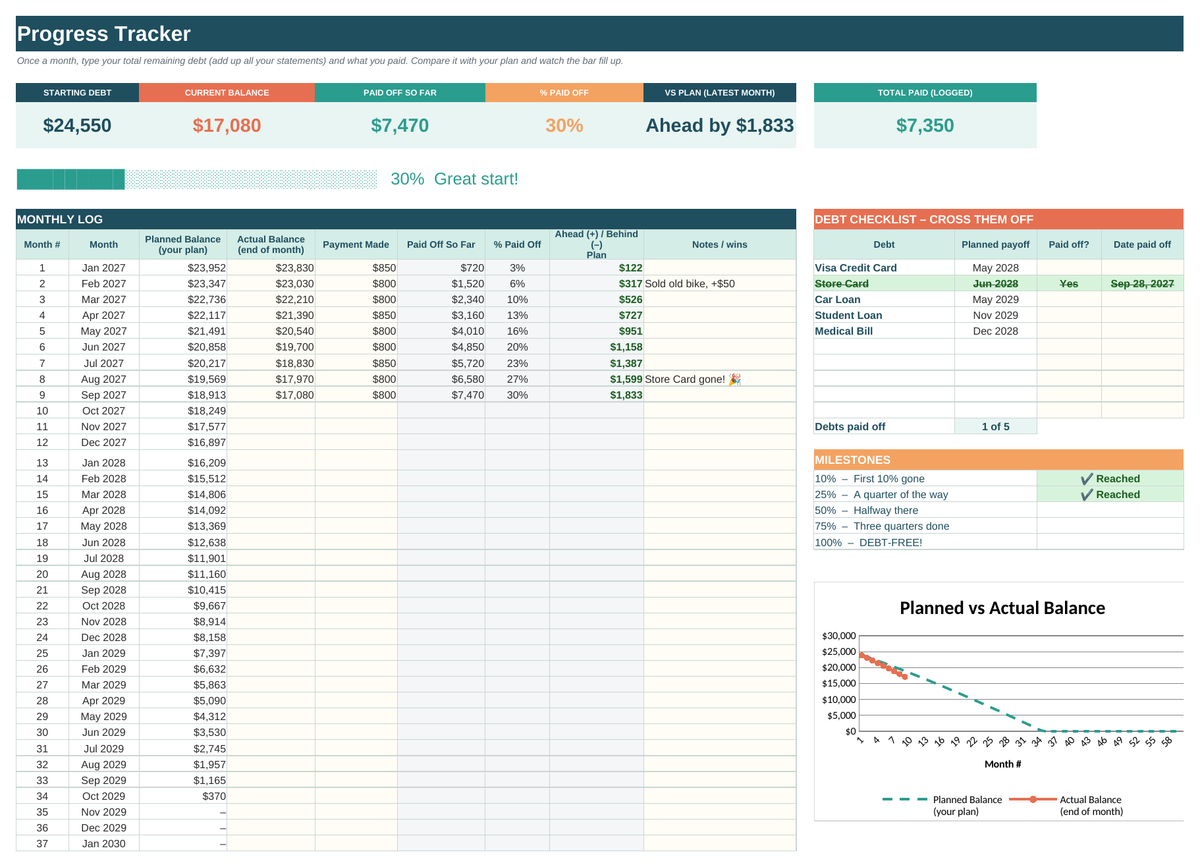Click the 'Store Card gone!' note cell

720,379
